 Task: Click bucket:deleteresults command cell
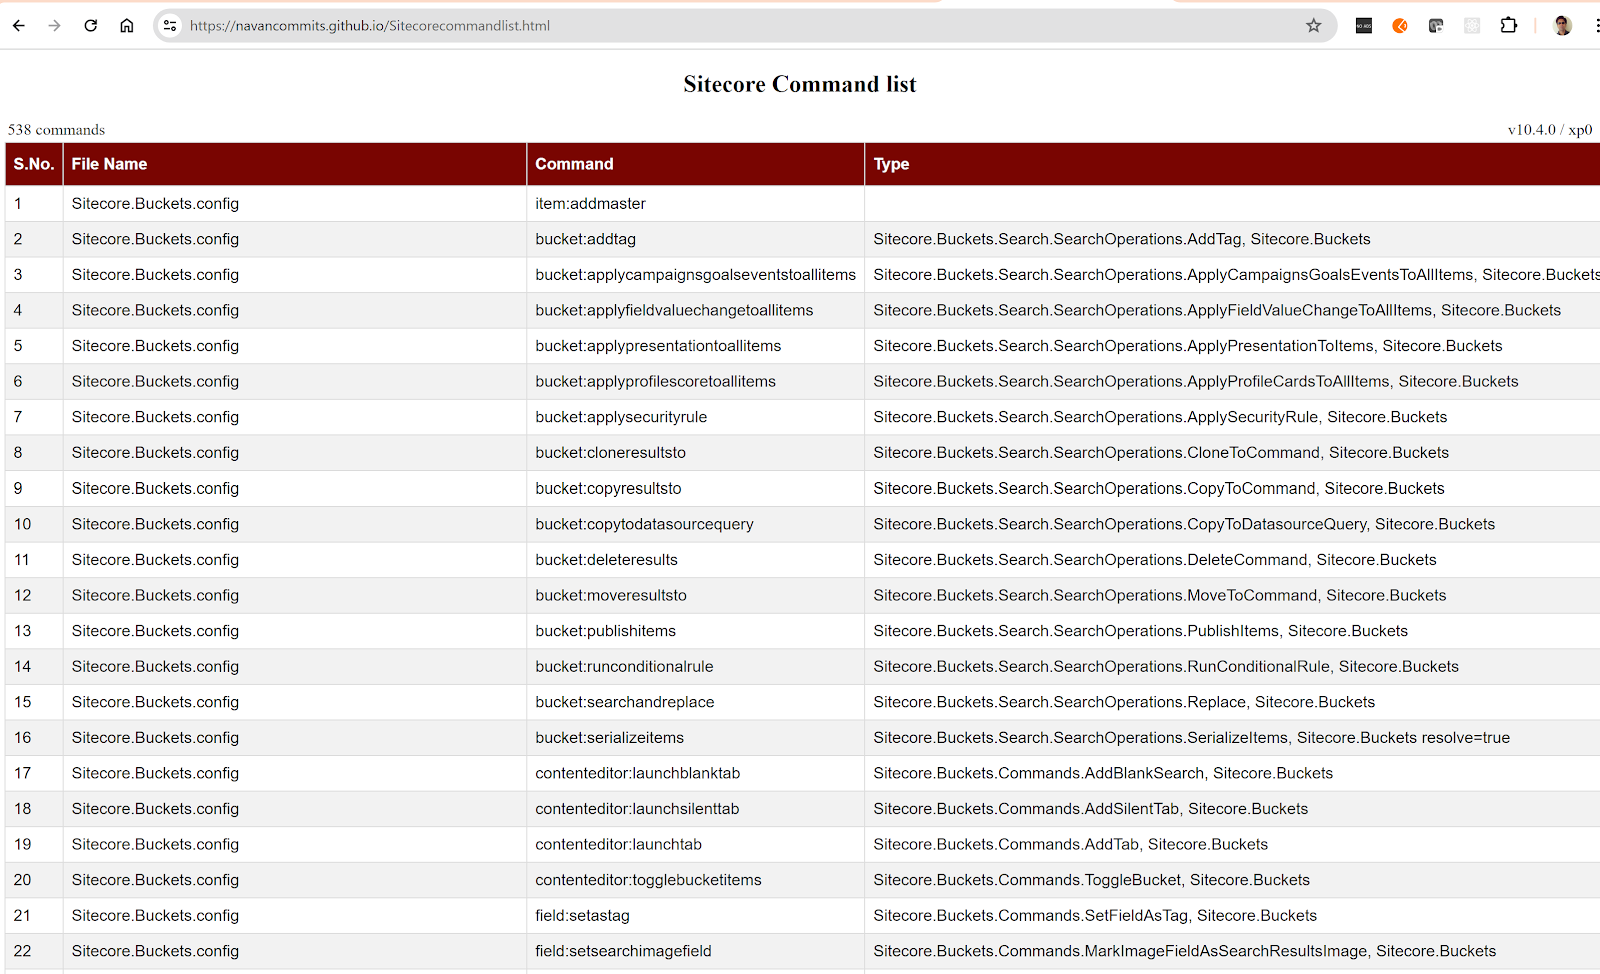pos(696,560)
